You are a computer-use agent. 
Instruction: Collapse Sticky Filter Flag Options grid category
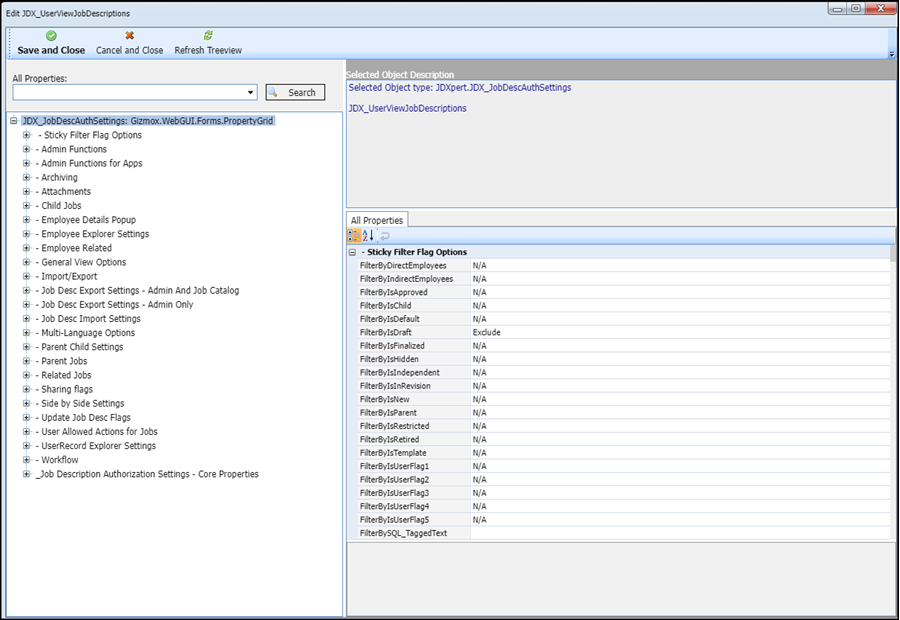(352, 252)
